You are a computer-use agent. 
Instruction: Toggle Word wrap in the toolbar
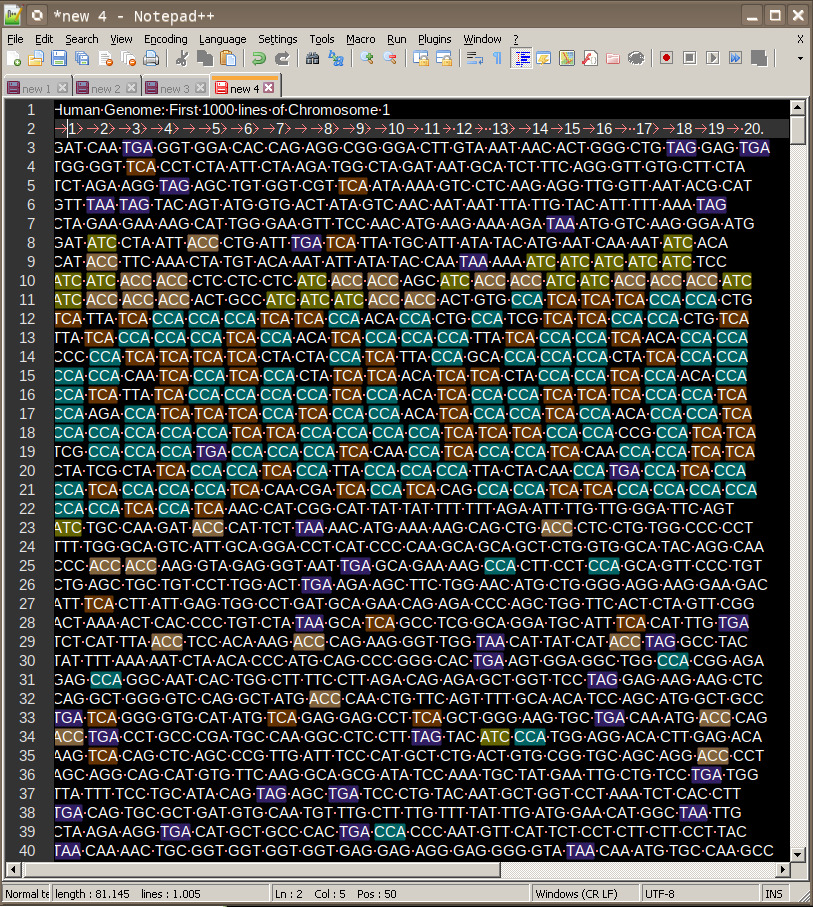pyautogui.click(x=475, y=59)
